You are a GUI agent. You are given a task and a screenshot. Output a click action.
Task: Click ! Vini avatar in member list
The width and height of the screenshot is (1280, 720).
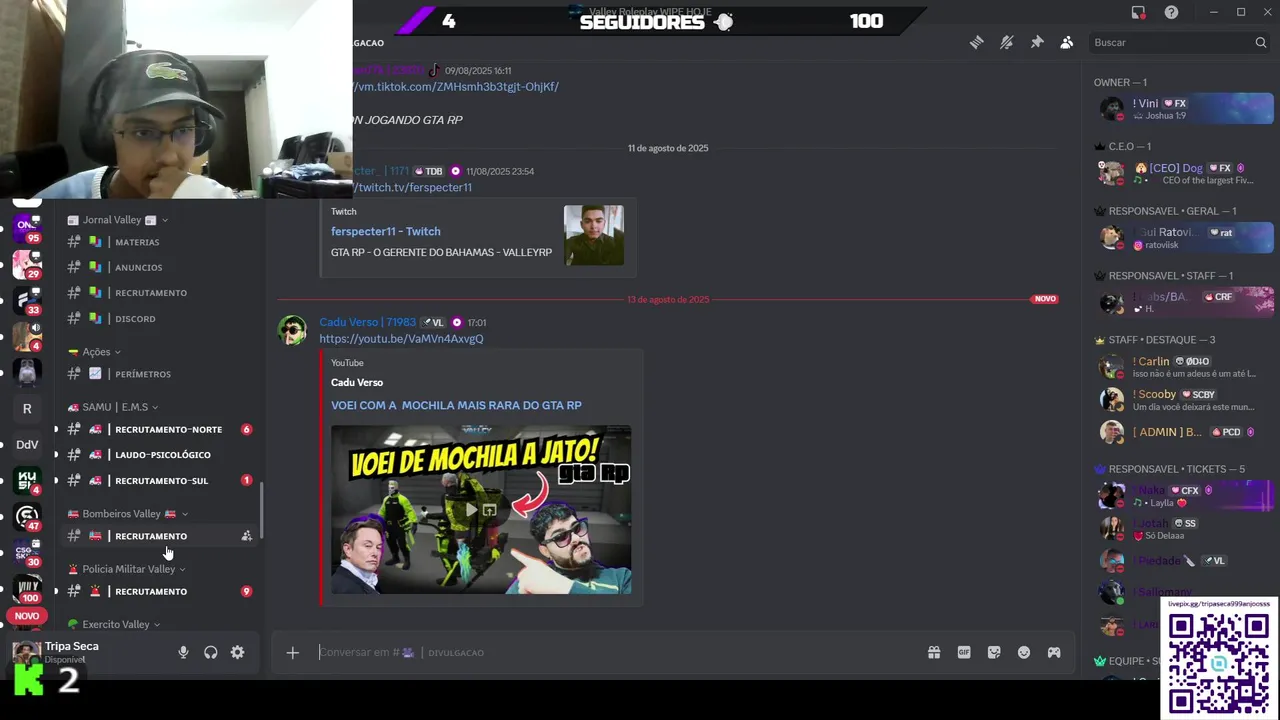pyautogui.click(x=1111, y=108)
